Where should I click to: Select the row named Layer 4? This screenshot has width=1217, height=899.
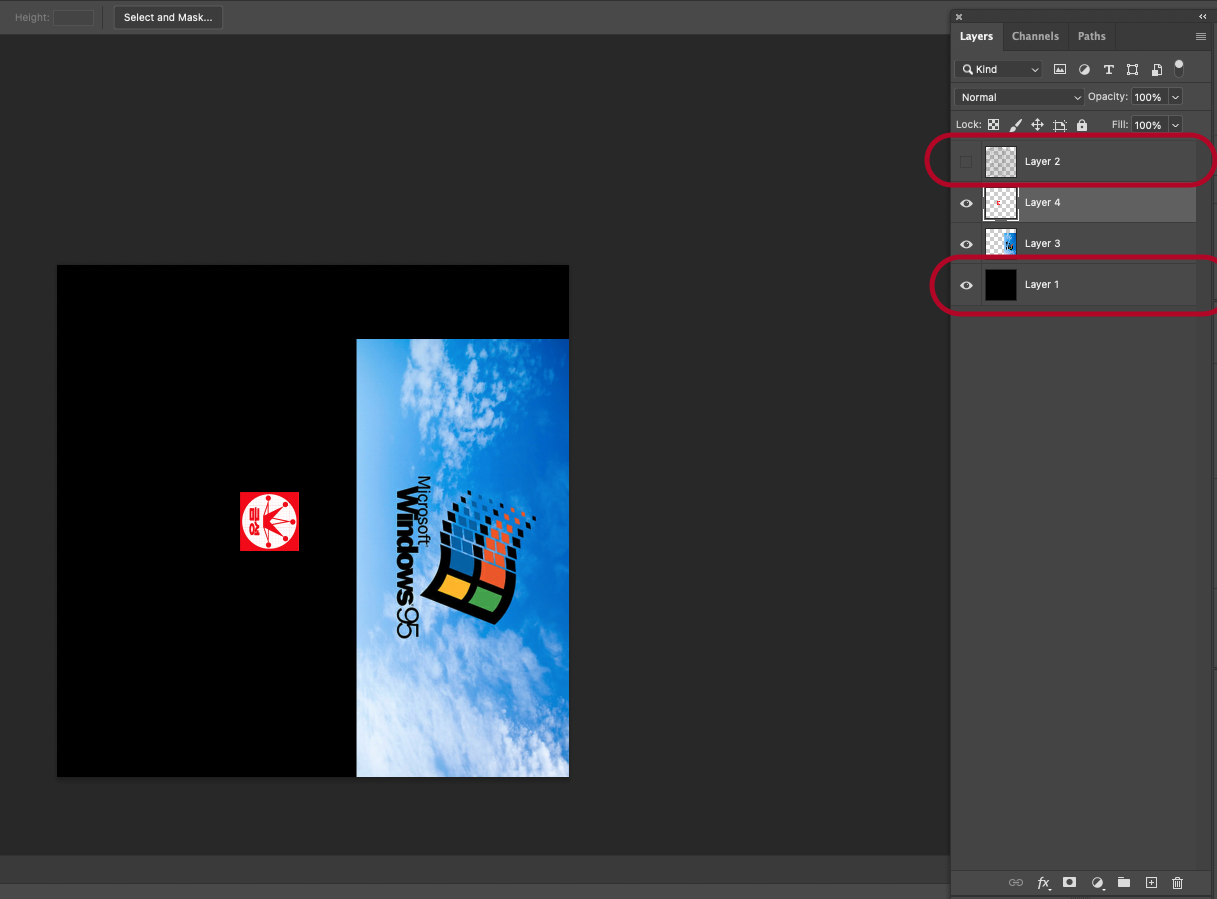[x=1074, y=203]
